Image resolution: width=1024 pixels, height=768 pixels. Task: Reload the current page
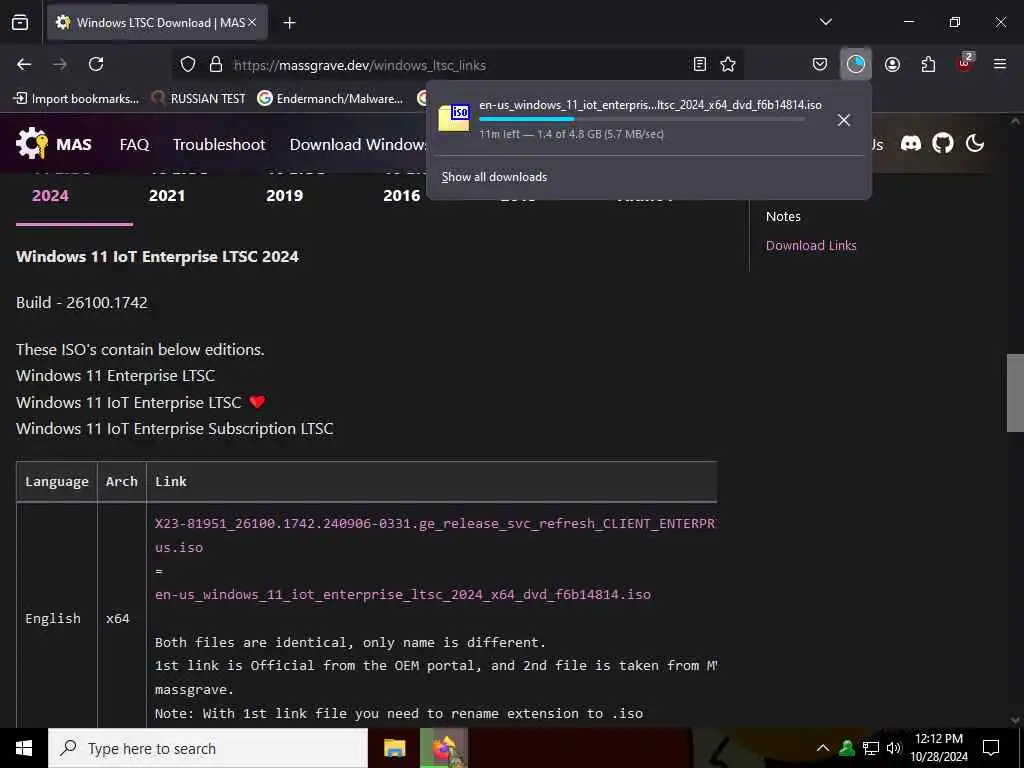[x=96, y=64]
